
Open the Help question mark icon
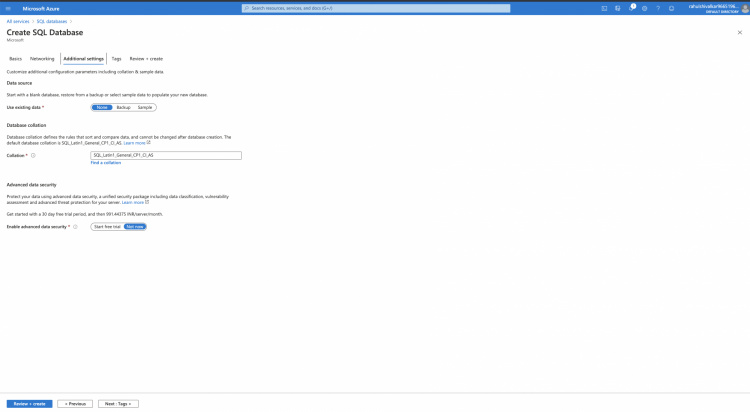pyautogui.click(x=658, y=7)
